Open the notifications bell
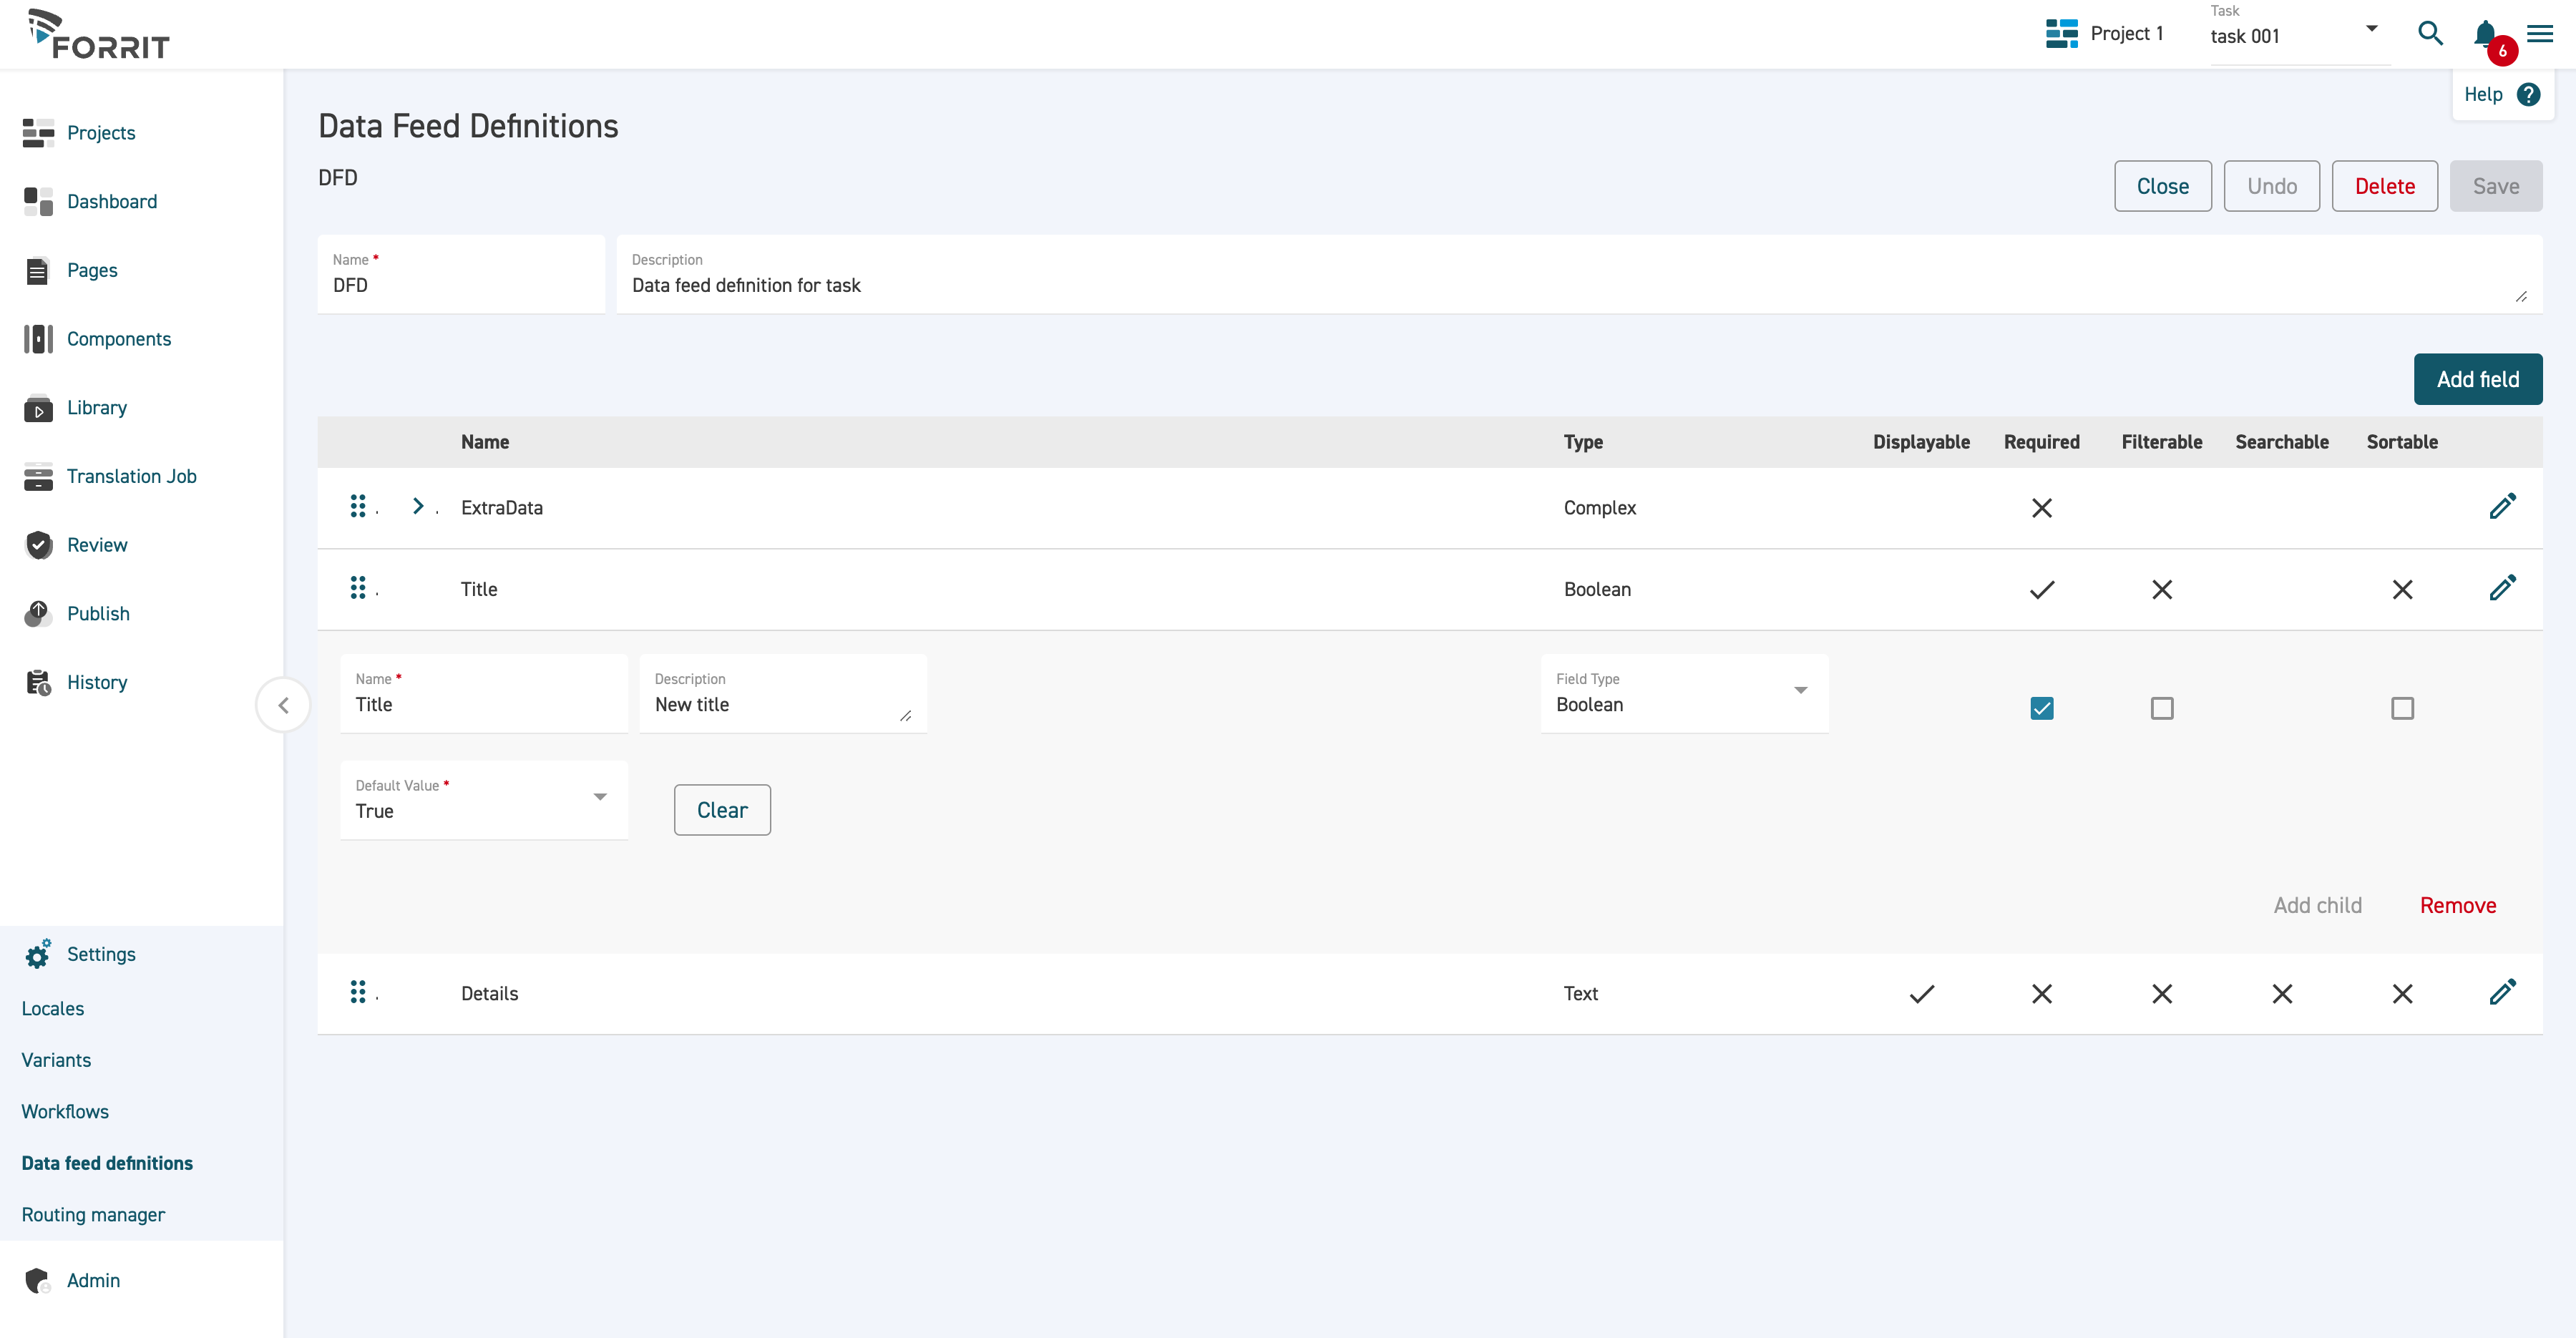2576x1338 pixels. (x=2485, y=34)
